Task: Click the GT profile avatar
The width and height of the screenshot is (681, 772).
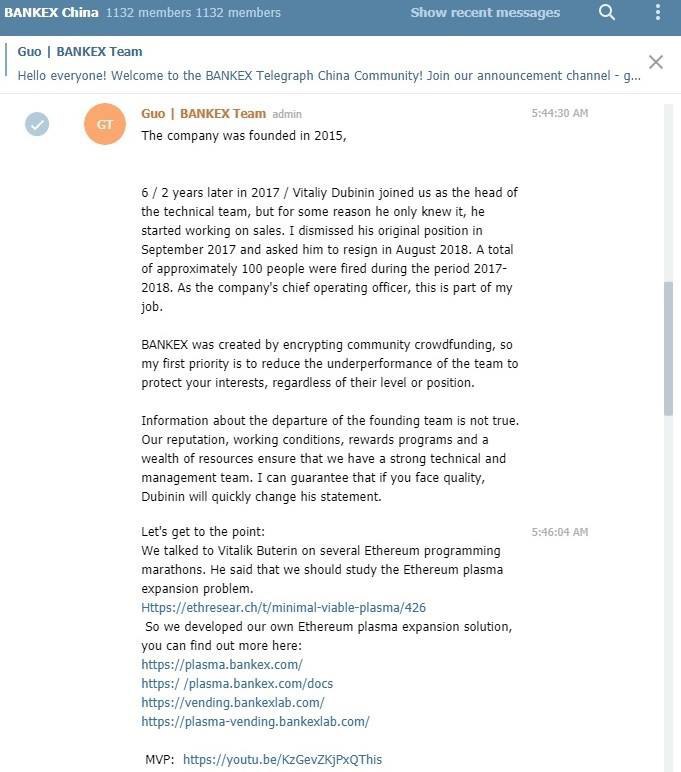Action: click(x=105, y=124)
